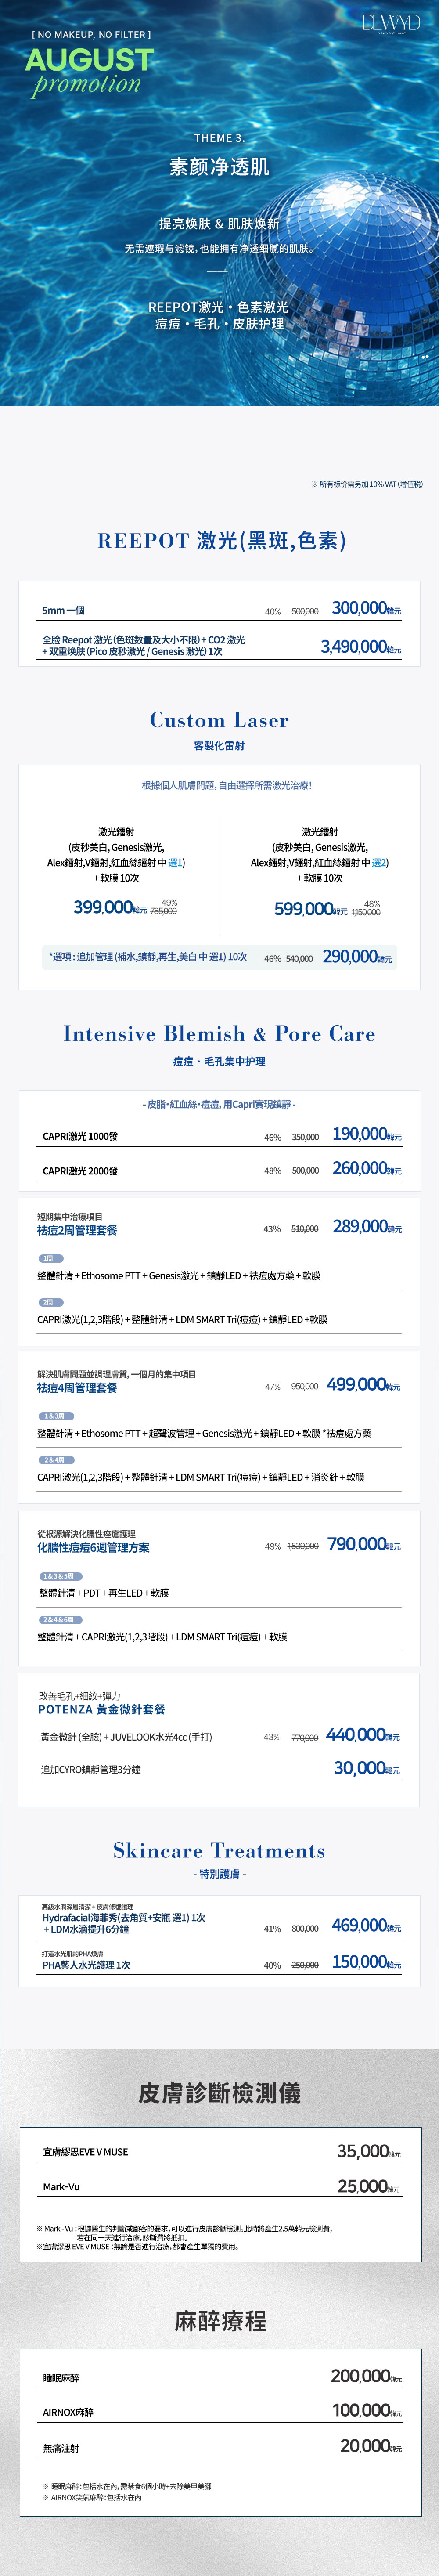Click the 5mm一個 price row
The image size is (439, 2576).
220,609
